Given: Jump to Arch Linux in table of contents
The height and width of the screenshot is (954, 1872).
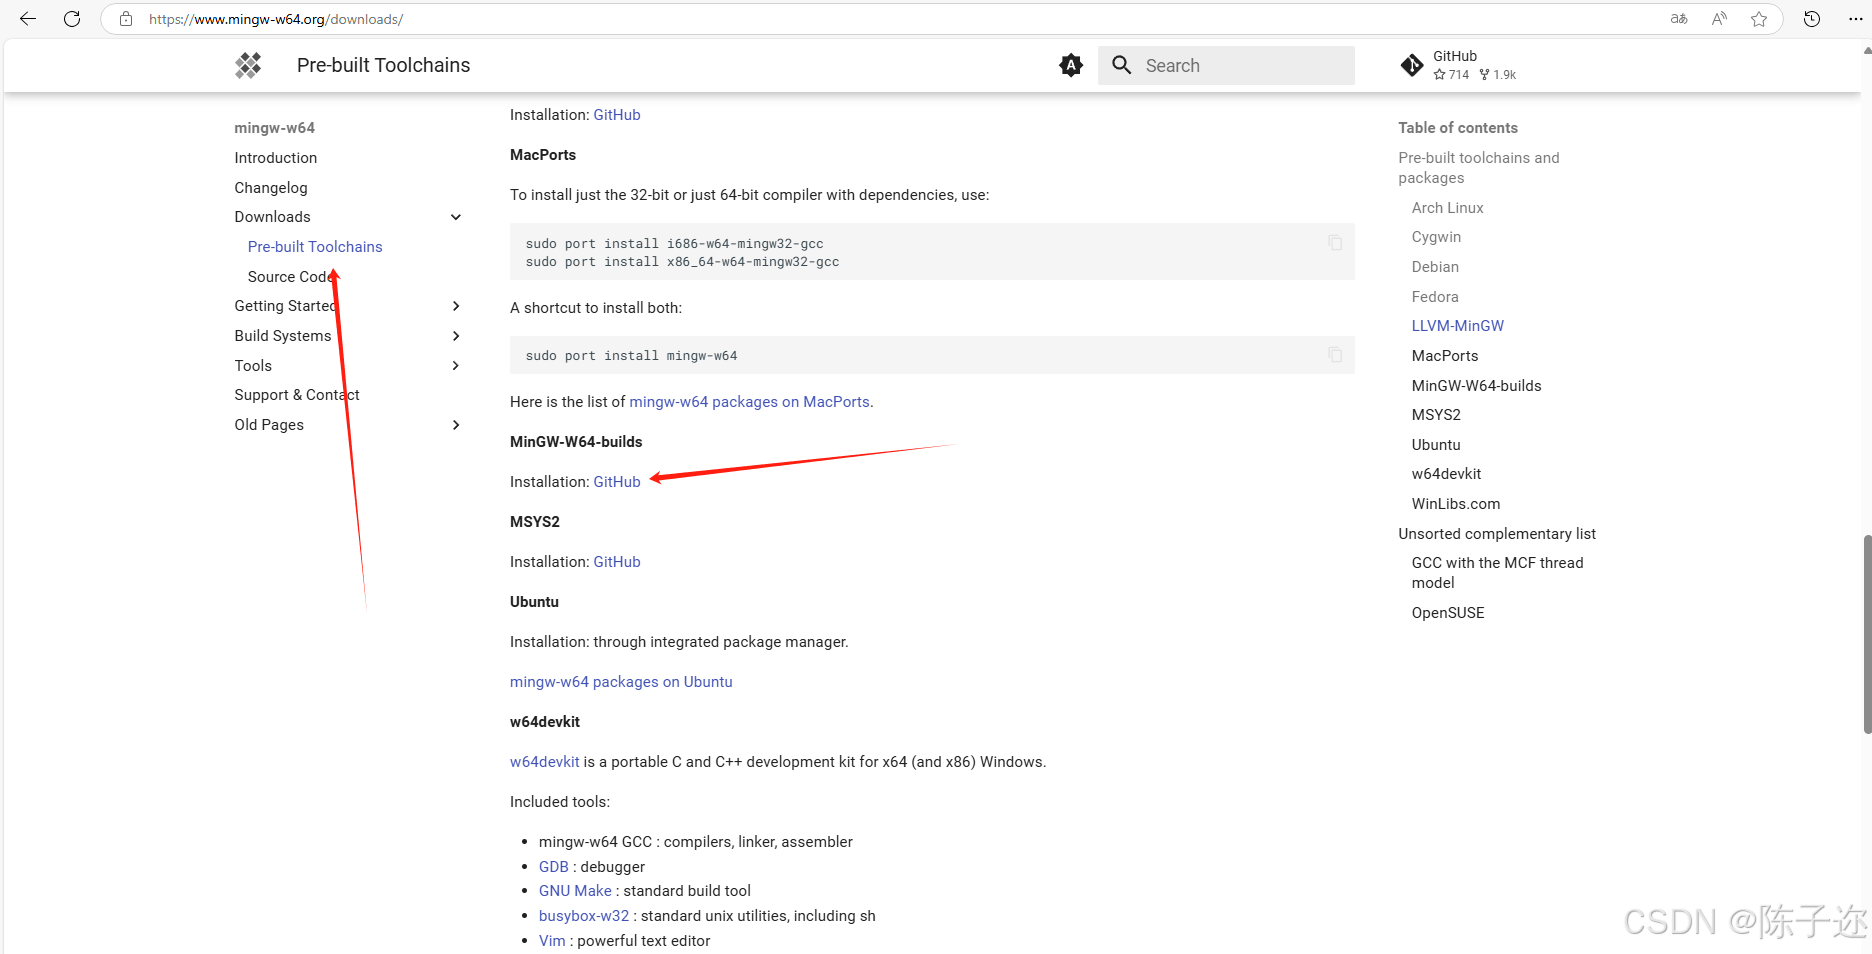Looking at the screenshot, I should [1447, 208].
